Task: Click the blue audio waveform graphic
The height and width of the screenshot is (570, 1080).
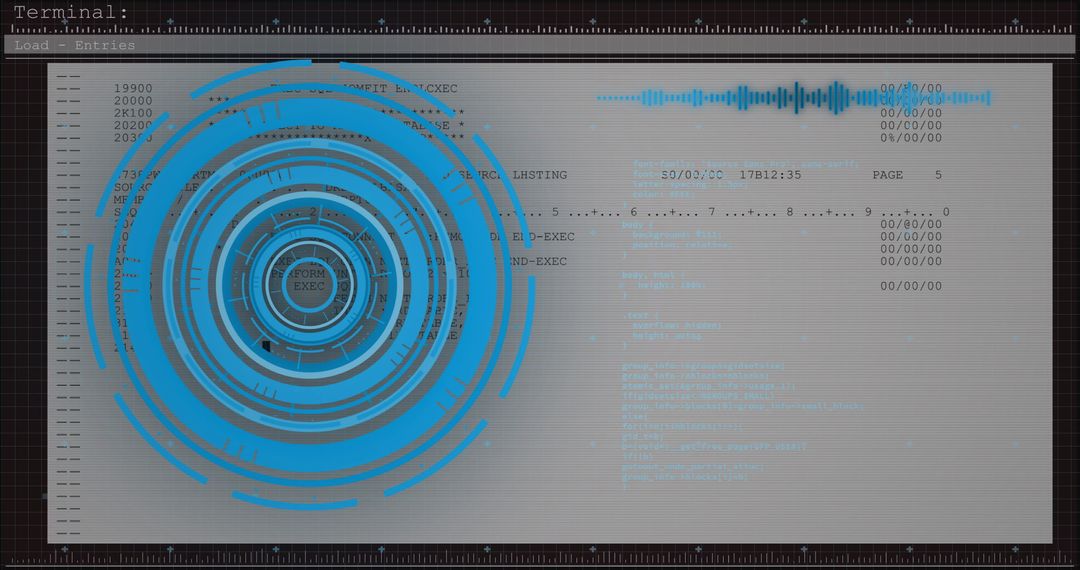Action: pos(793,98)
